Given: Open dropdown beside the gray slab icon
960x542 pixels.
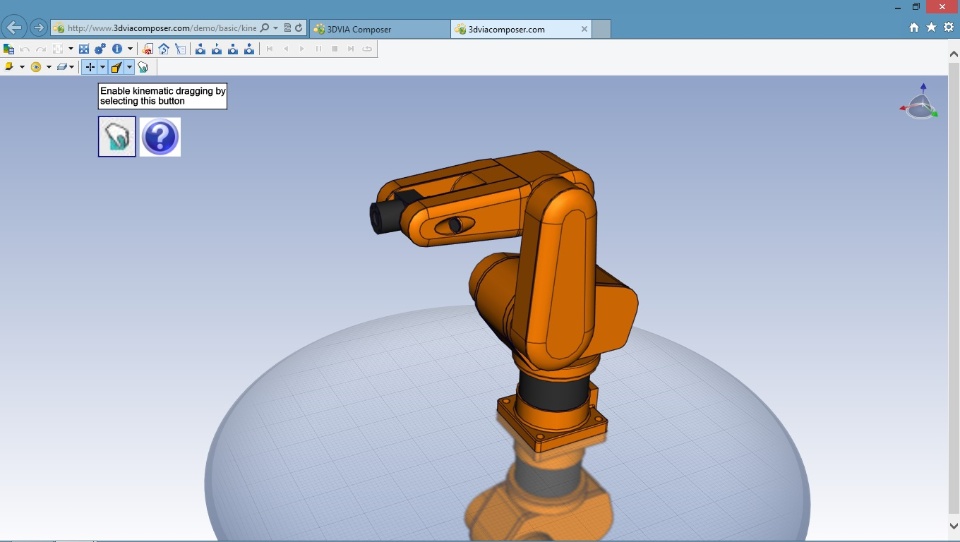Looking at the screenshot, I should [x=72, y=67].
